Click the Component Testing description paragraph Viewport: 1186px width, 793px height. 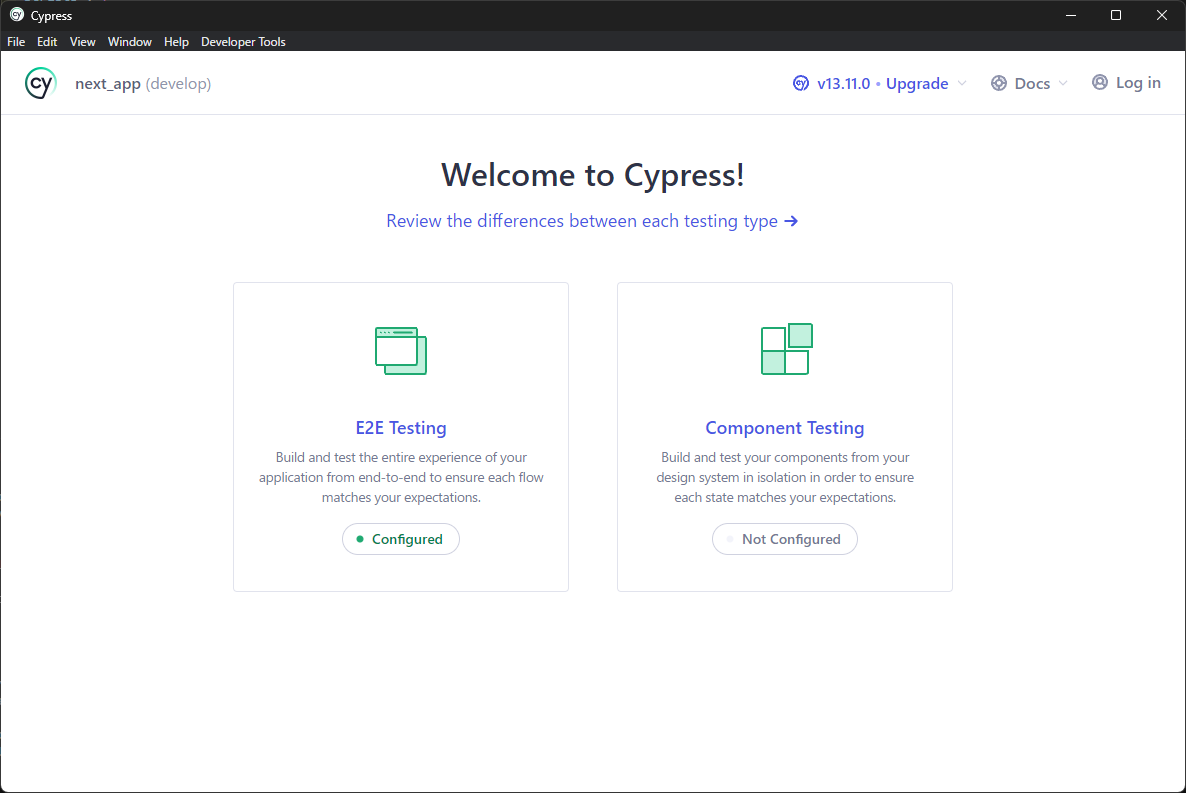(x=784, y=477)
